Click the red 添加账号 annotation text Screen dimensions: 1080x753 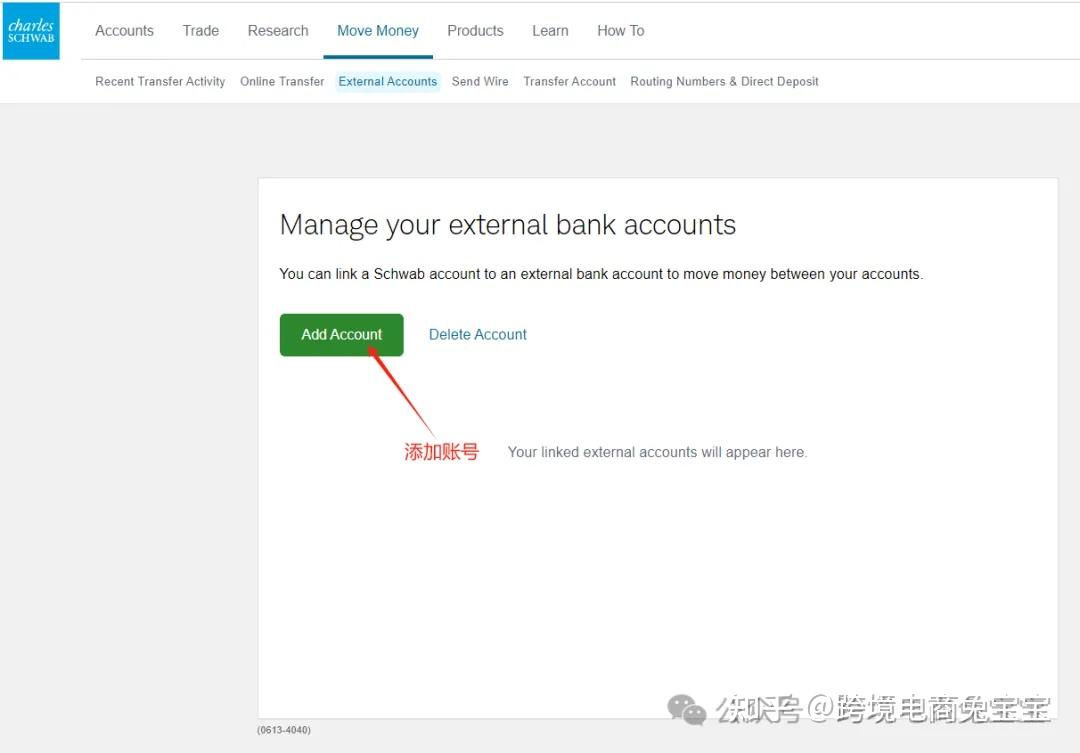coord(441,452)
